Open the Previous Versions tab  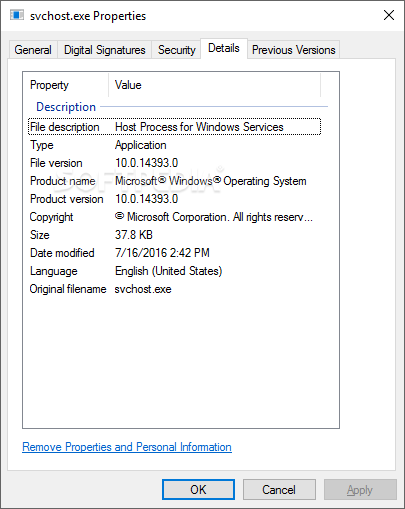point(293,50)
